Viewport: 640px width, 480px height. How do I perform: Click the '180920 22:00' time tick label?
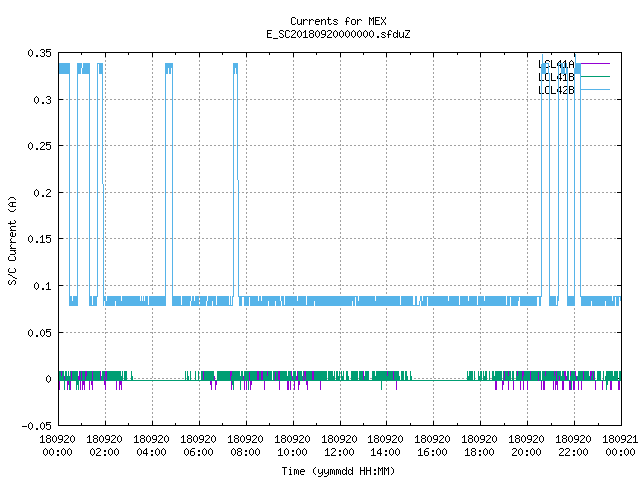[573, 446]
